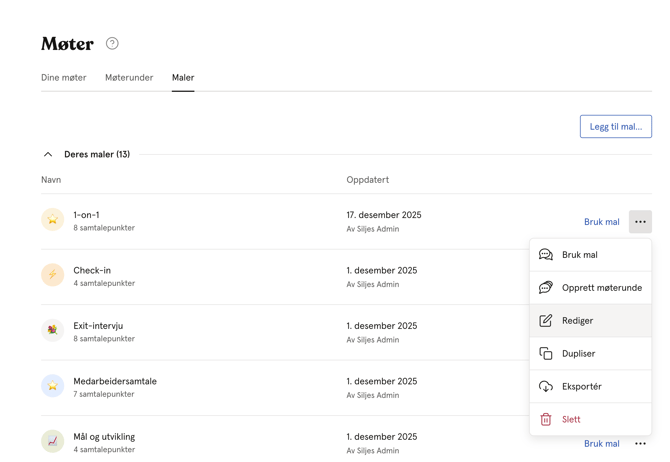Click the 7 samtalepunkter label
Viewport: 670px width, 462px height.
104,394
